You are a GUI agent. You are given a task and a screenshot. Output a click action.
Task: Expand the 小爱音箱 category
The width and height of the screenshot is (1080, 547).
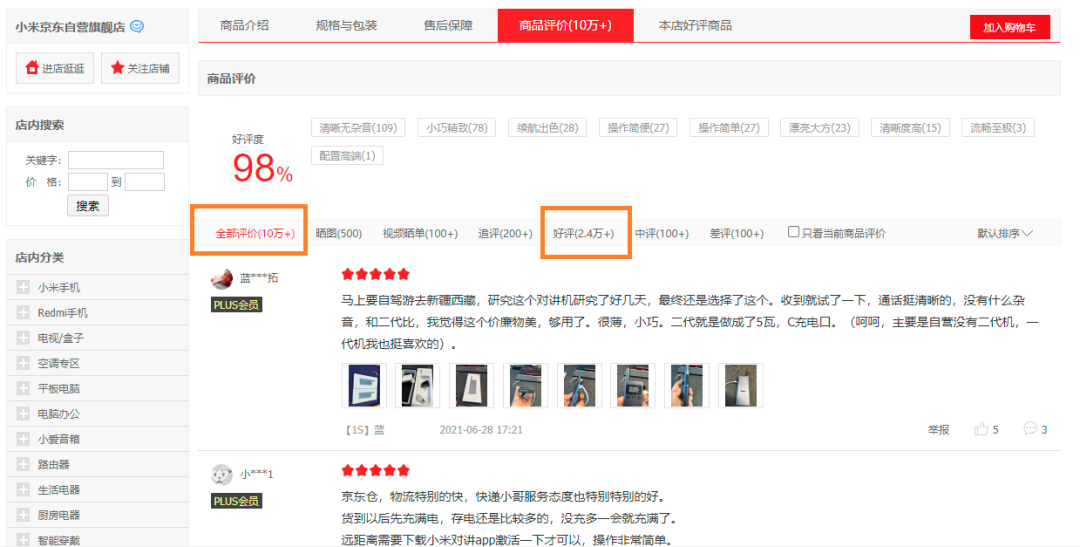coord(23,439)
